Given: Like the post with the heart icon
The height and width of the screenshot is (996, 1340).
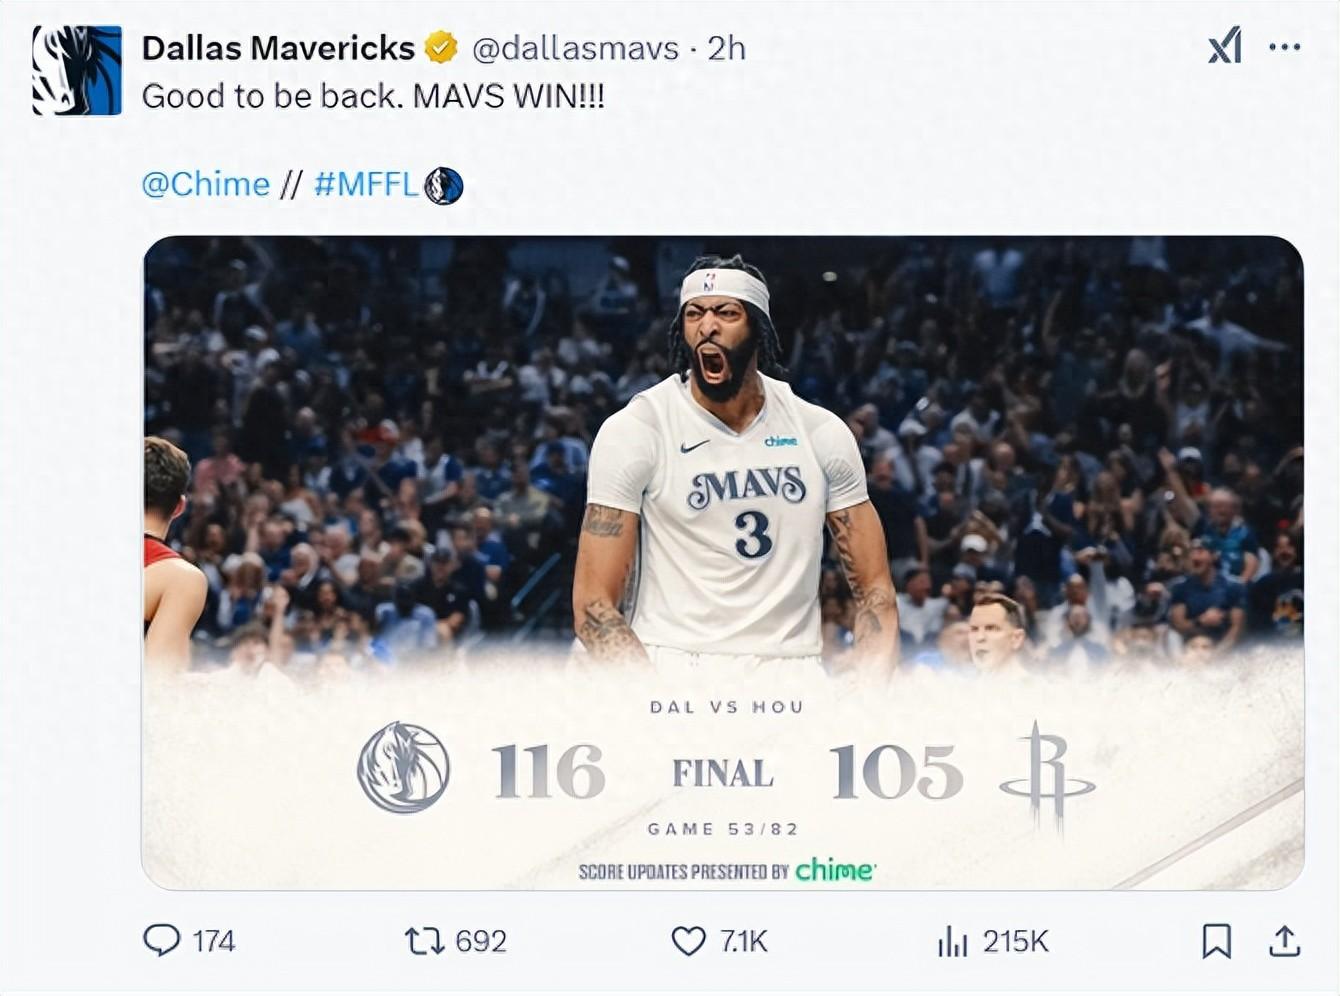Looking at the screenshot, I should 688,941.
